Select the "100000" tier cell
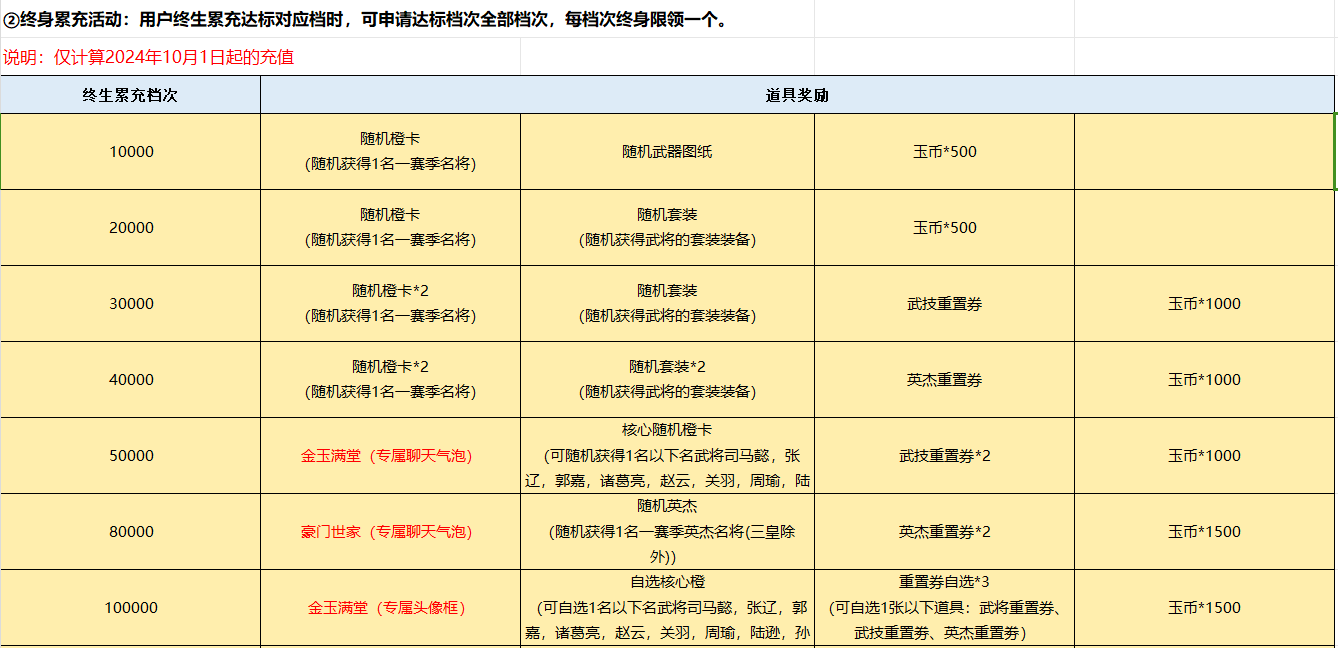 (130, 608)
